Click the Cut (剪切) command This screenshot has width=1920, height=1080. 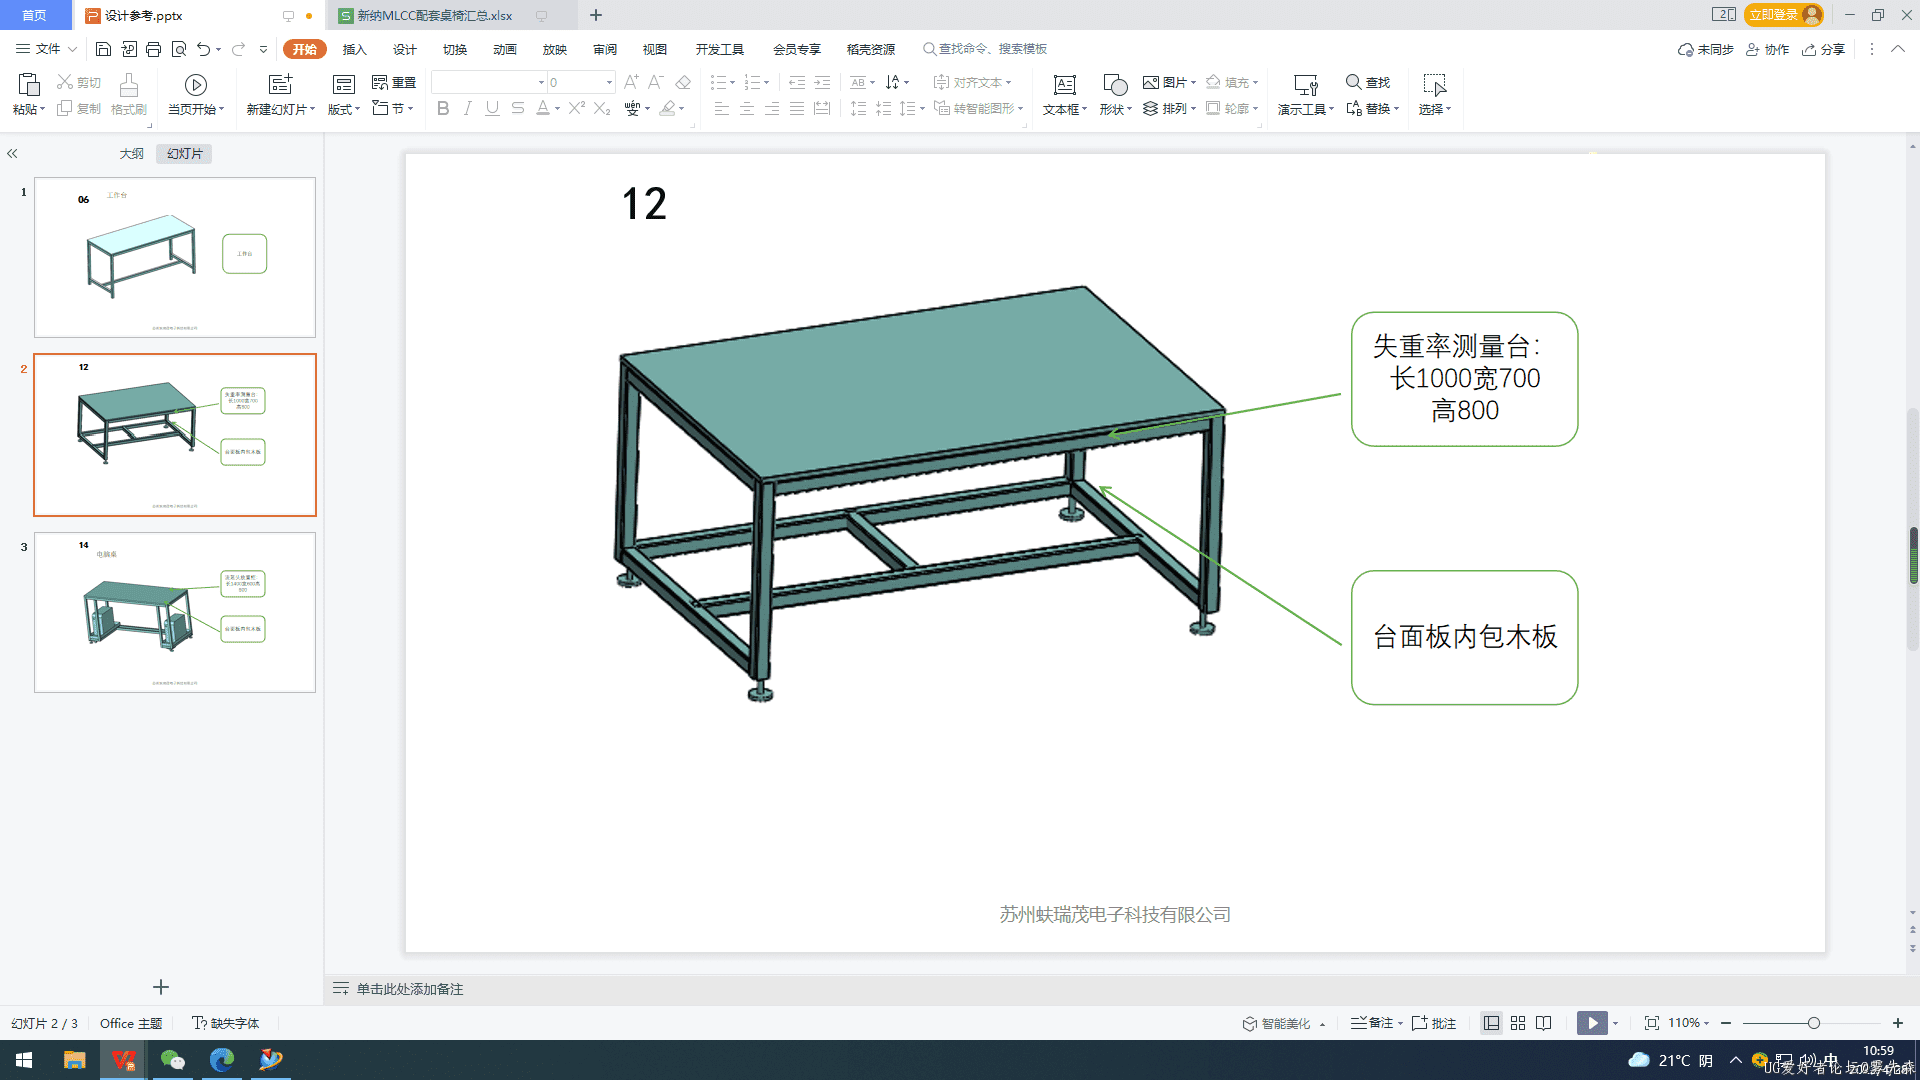click(79, 82)
